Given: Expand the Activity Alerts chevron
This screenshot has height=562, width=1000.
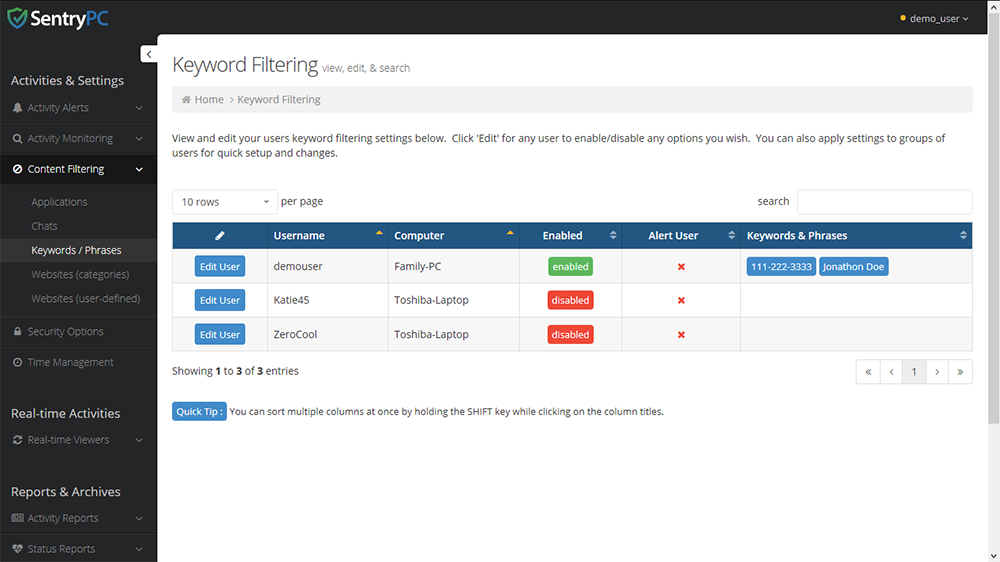Looking at the screenshot, I should click(139, 108).
